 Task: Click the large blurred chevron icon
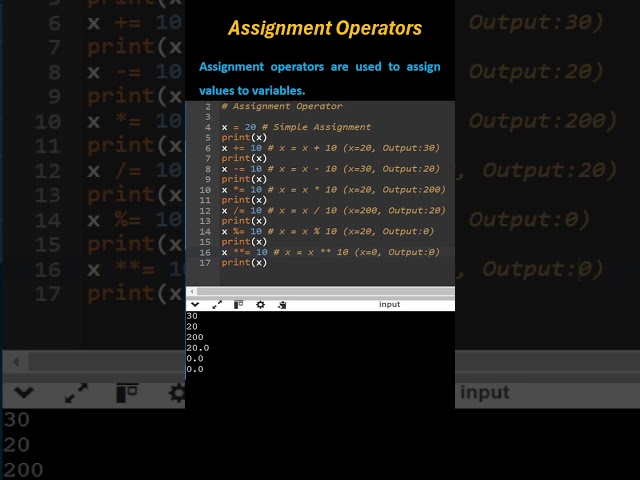click(24, 393)
